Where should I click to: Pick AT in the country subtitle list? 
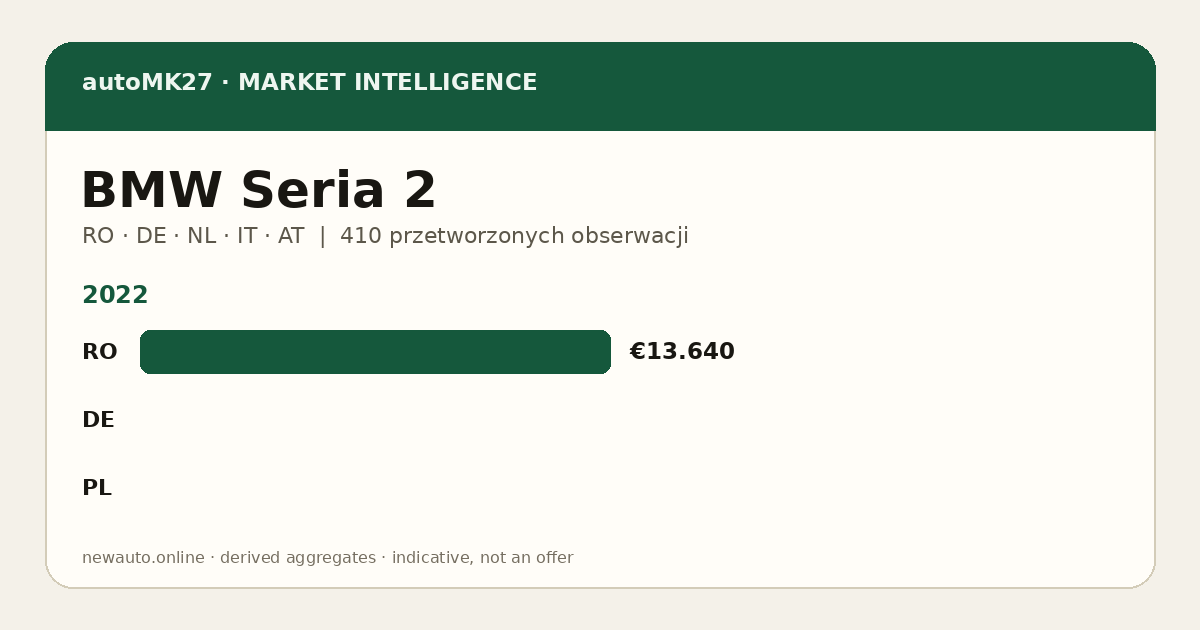click(x=290, y=236)
